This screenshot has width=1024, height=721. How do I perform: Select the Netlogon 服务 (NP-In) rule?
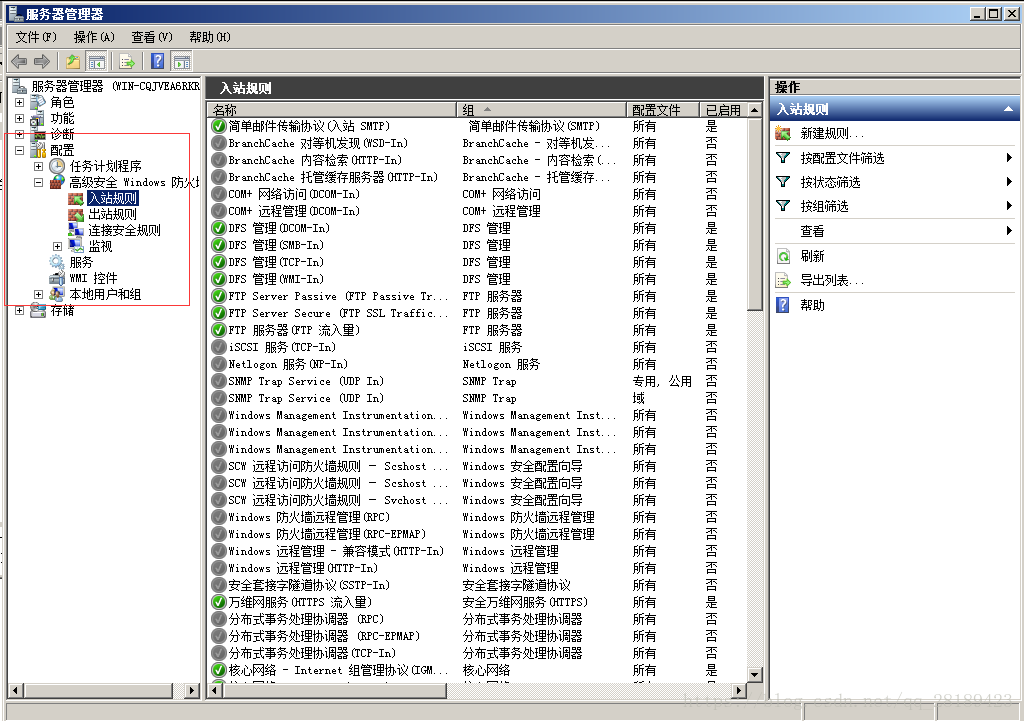pyautogui.click(x=288, y=364)
